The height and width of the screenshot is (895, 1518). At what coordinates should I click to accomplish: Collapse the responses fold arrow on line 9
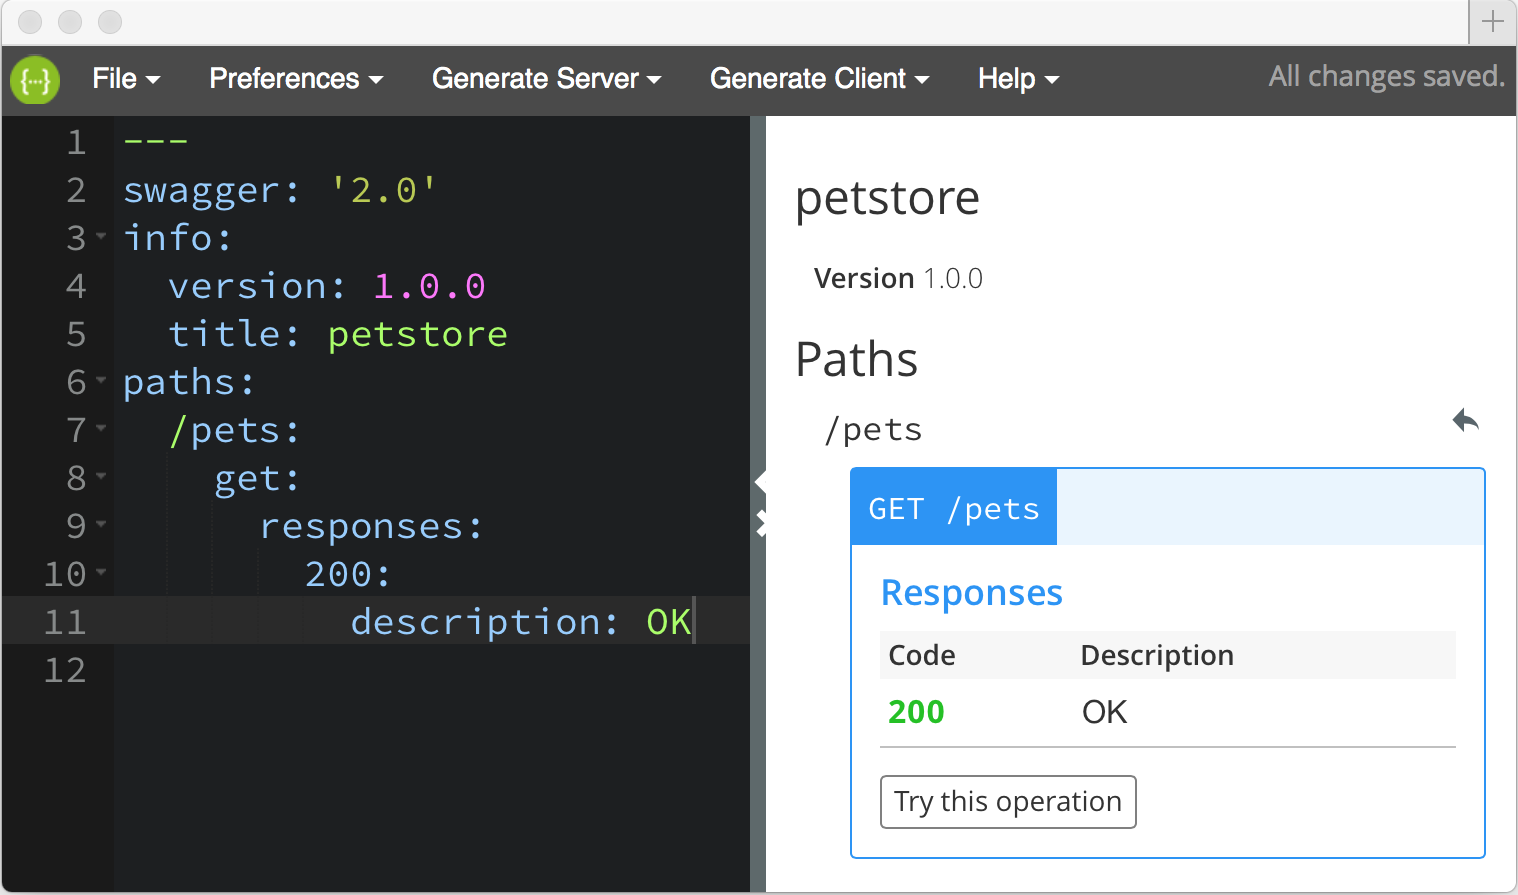[x=101, y=525]
